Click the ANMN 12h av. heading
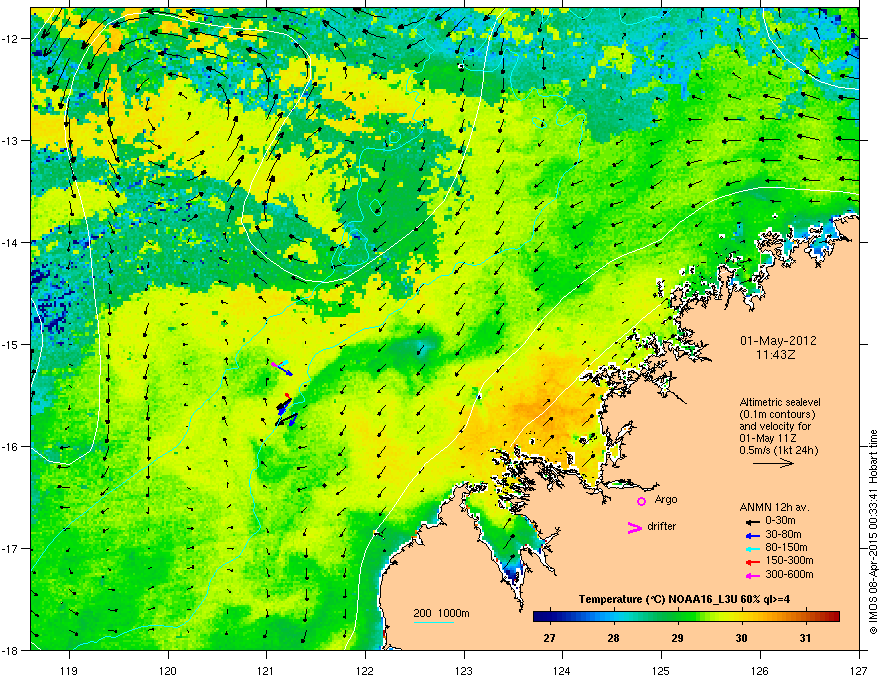The image size is (880, 680). pos(774,507)
